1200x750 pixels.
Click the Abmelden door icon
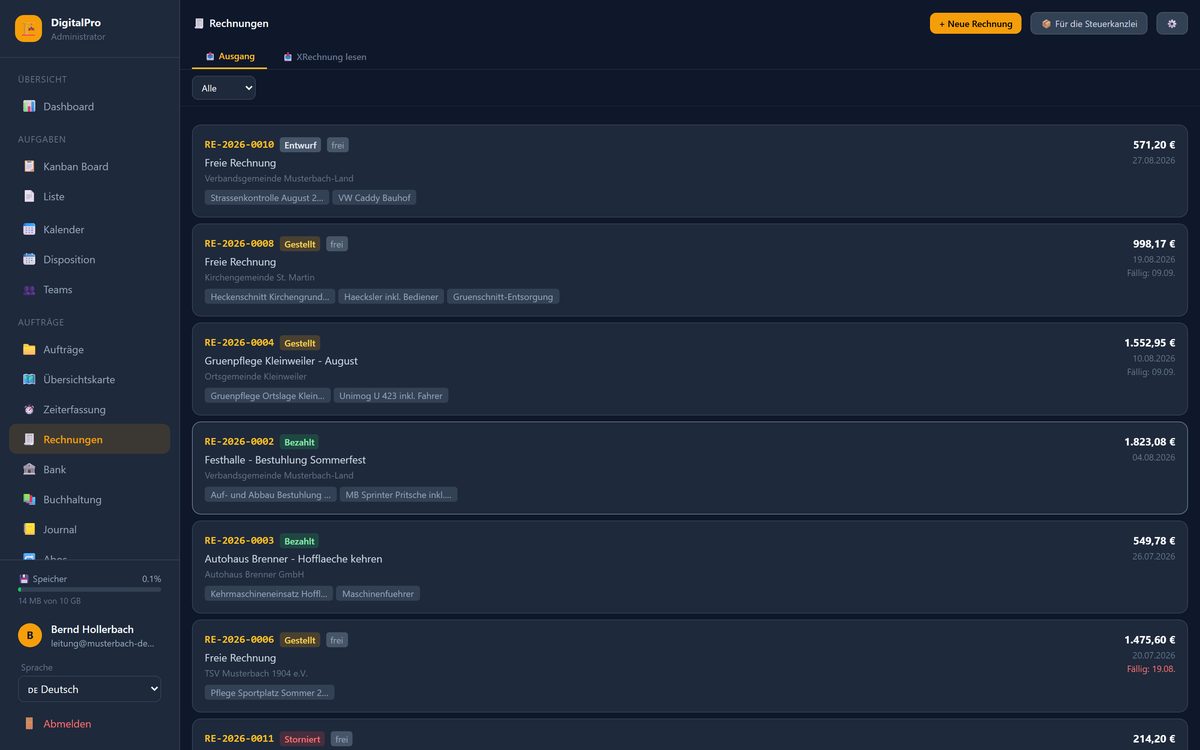29,724
